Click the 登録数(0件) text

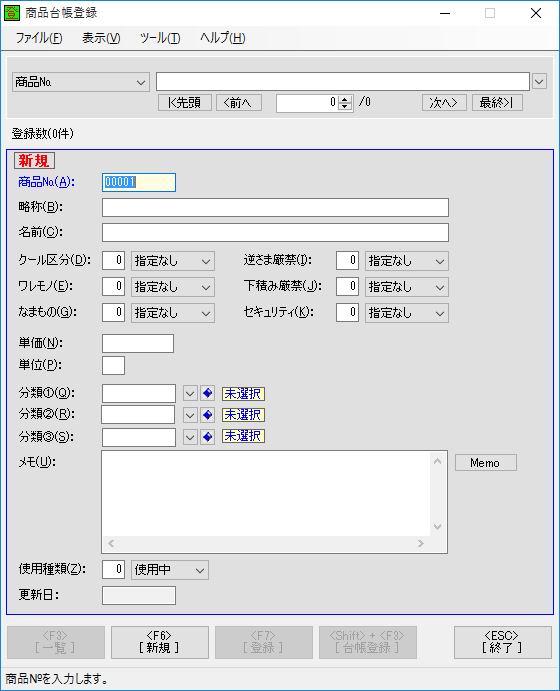pos(43,134)
